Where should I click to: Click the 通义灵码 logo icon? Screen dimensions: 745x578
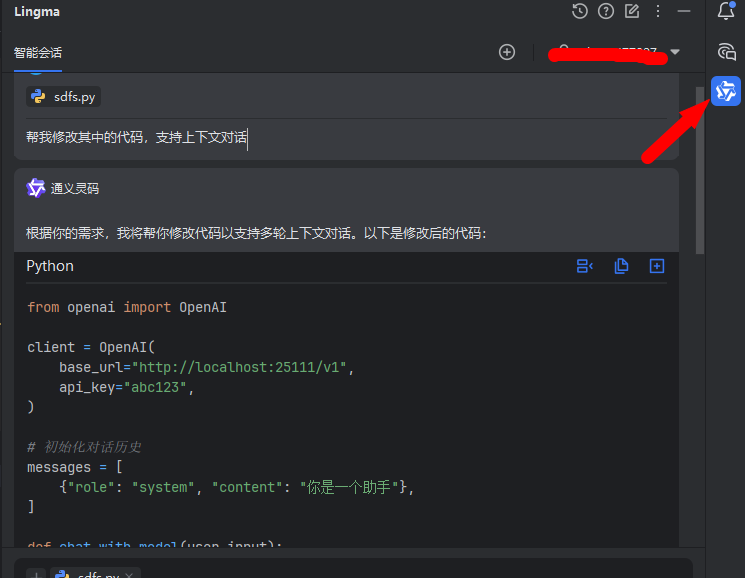coord(35,188)
